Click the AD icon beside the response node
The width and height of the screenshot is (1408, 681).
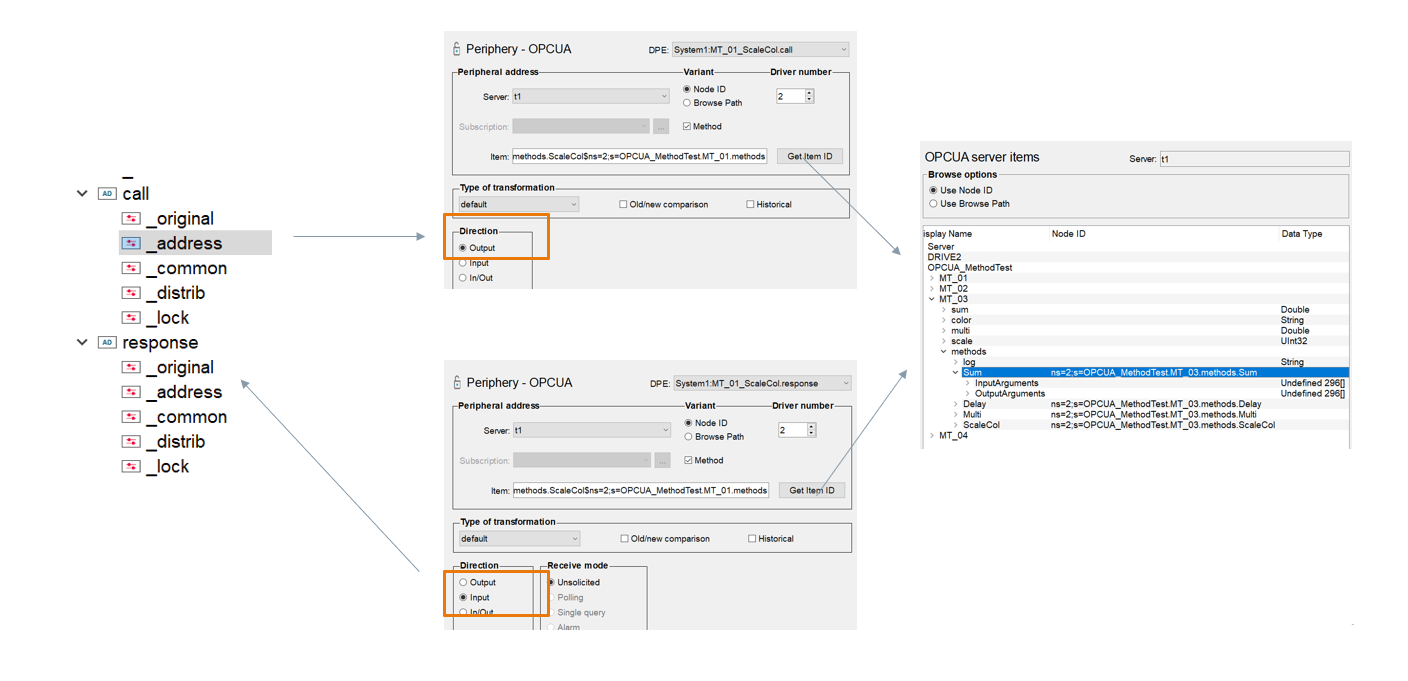point(108,343)
